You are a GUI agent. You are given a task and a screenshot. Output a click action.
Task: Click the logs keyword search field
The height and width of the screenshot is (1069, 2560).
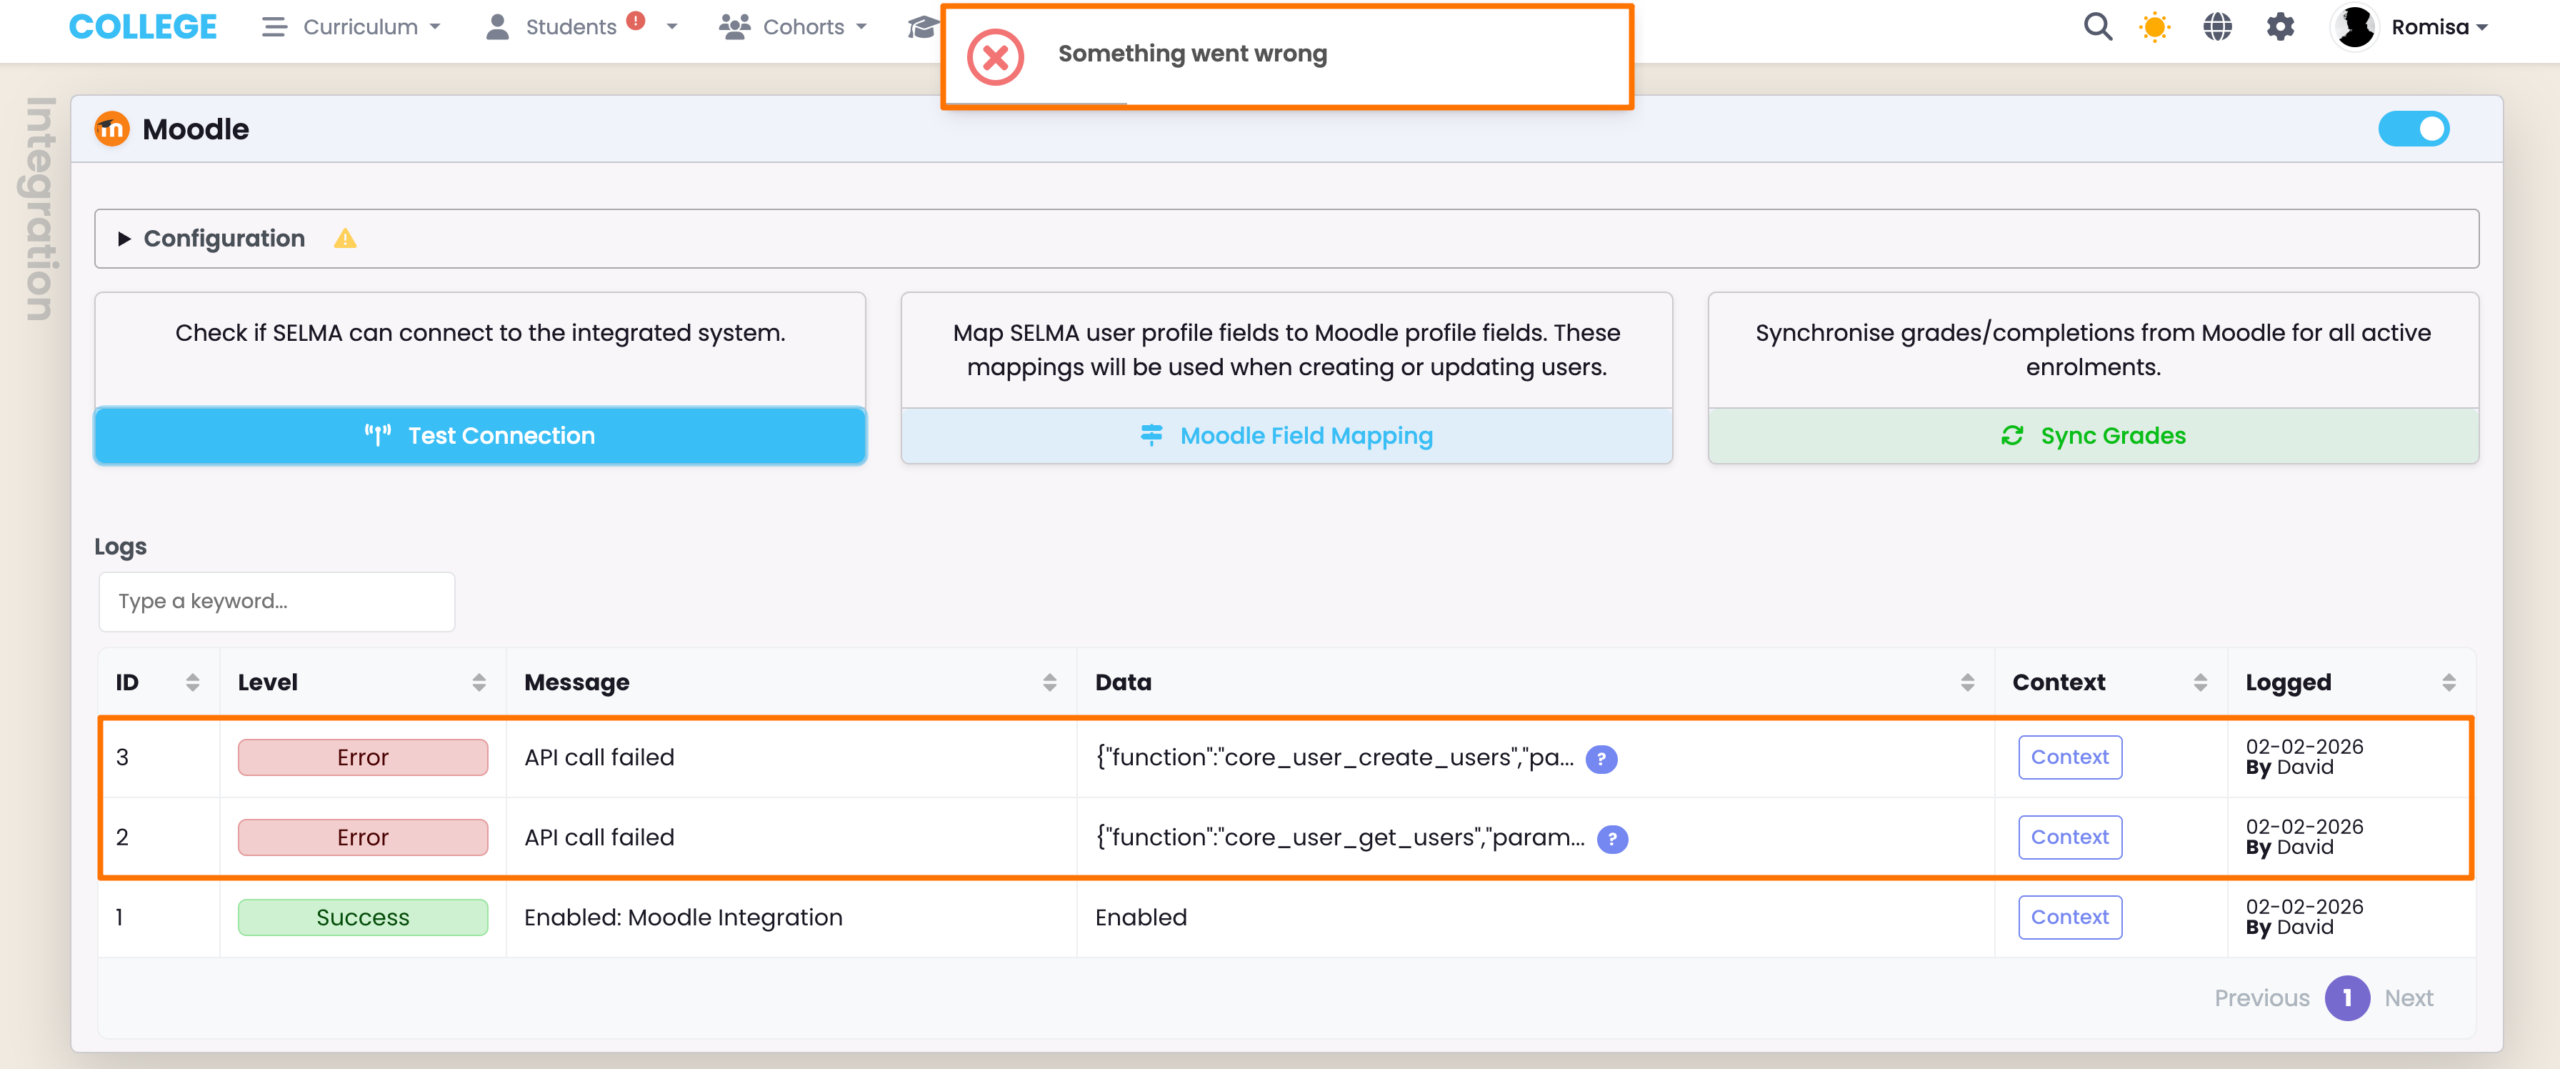pyautogui.click(x=277, y=602)
